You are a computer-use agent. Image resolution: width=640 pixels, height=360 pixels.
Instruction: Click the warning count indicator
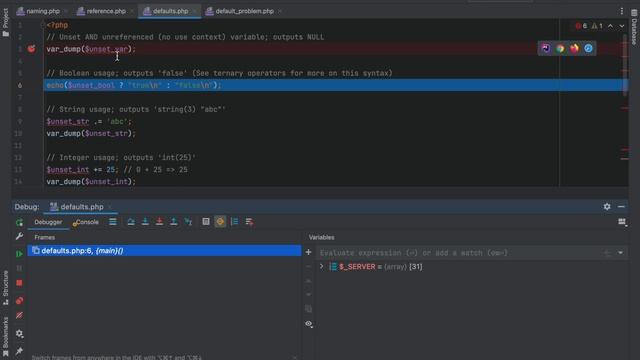pyautogui.click(x=597, y=26)
